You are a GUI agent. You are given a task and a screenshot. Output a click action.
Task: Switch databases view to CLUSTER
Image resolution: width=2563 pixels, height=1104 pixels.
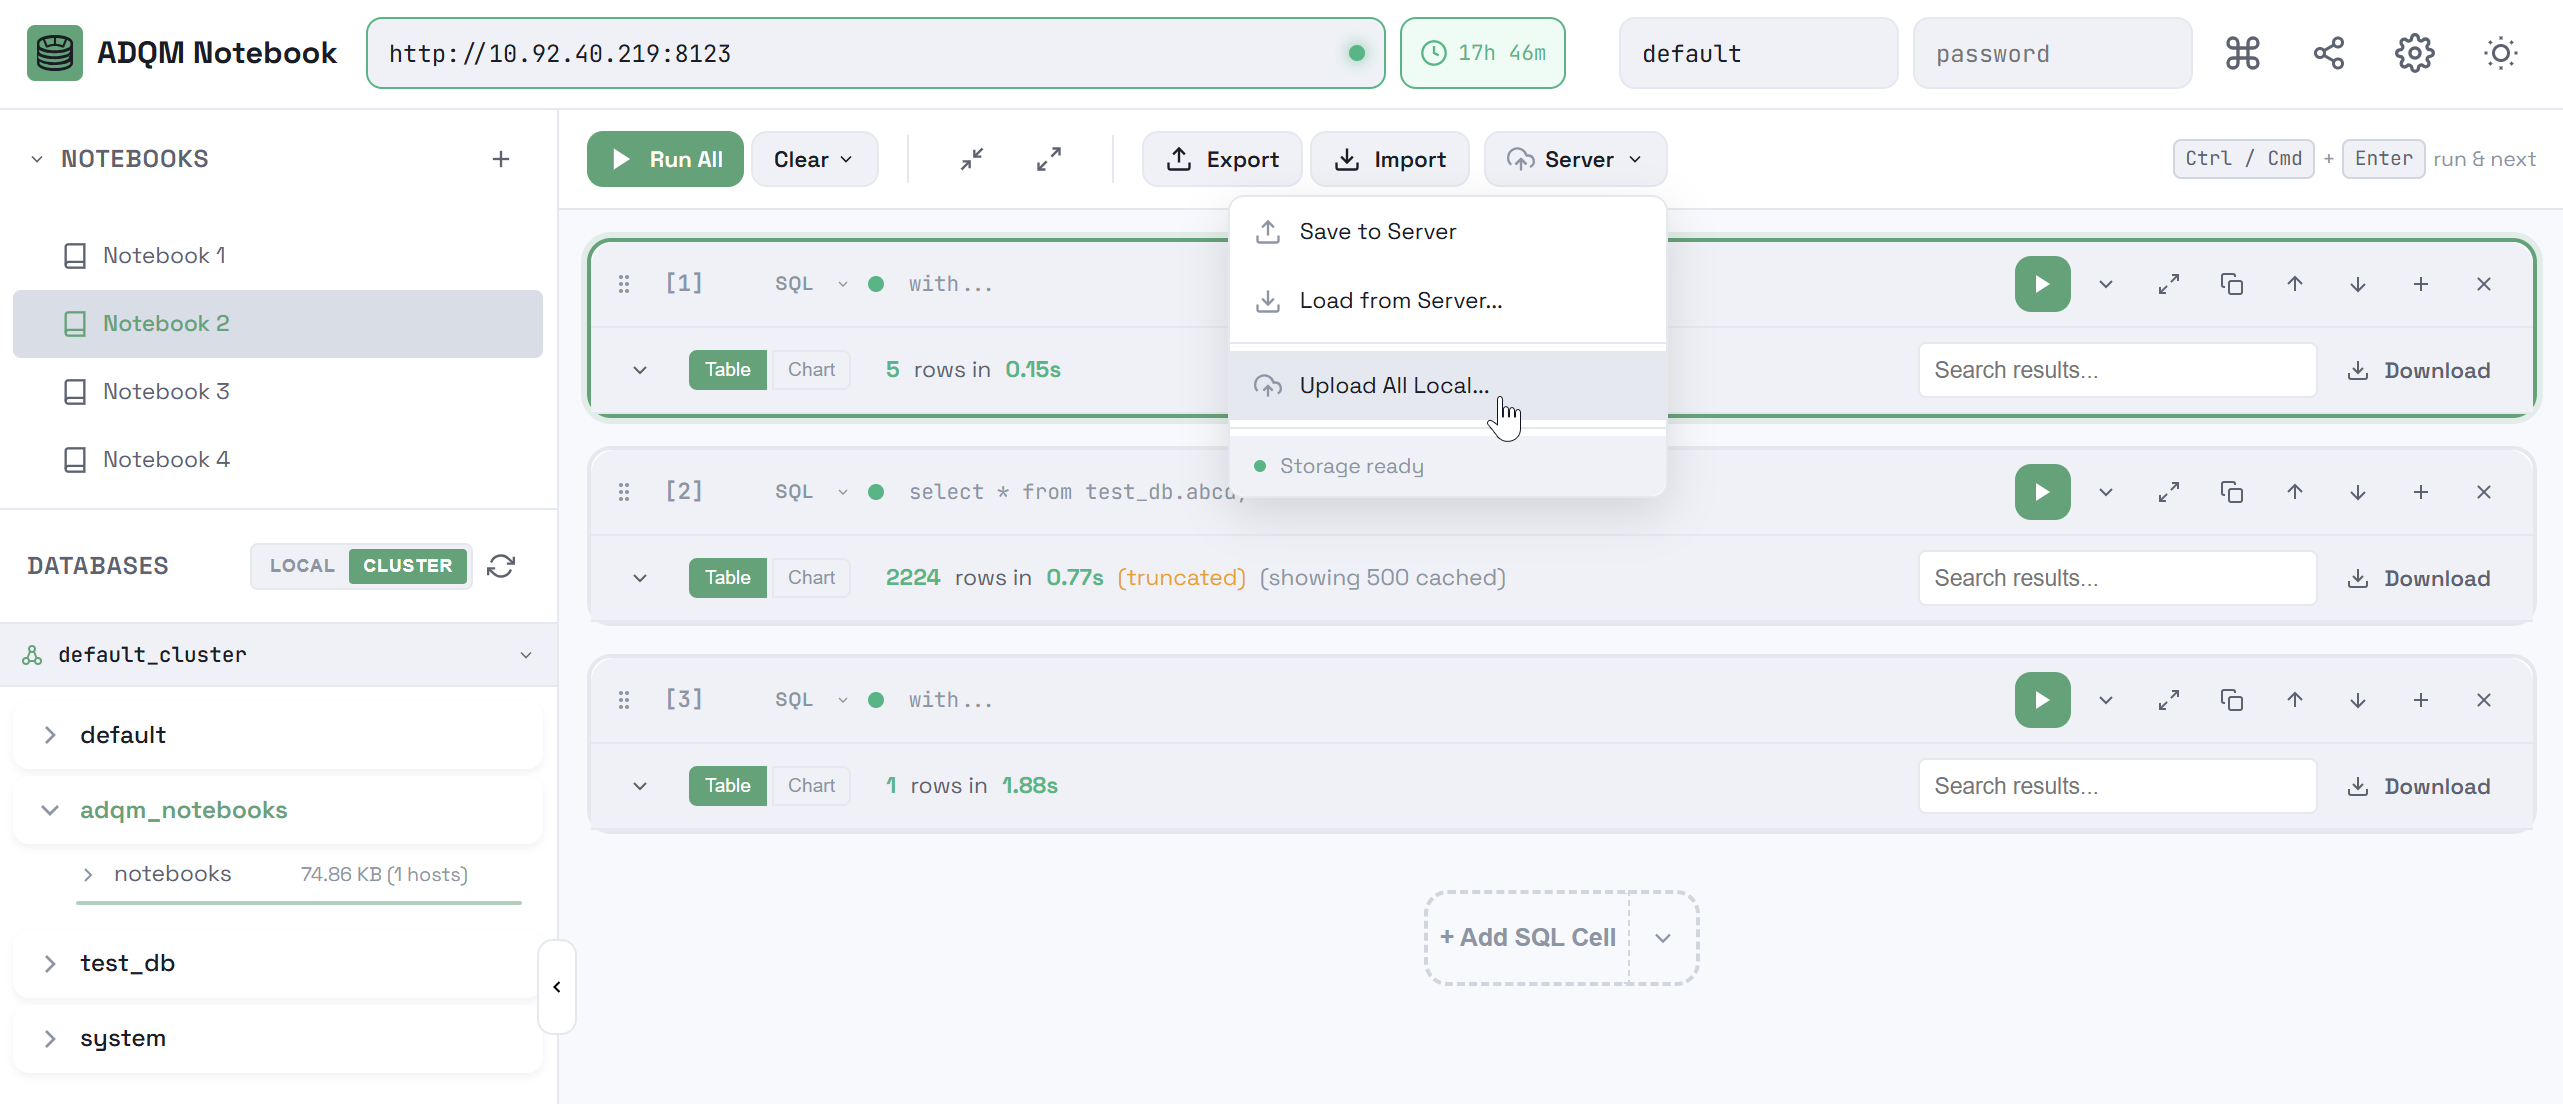click(x=407, y=566)
